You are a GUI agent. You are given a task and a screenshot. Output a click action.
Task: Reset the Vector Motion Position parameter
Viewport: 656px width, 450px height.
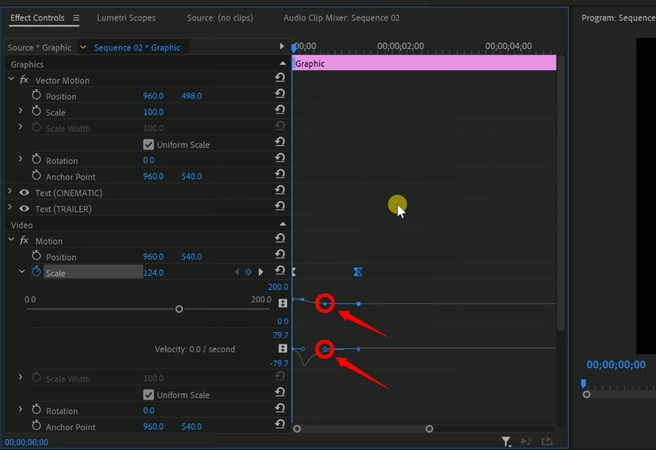281,96
